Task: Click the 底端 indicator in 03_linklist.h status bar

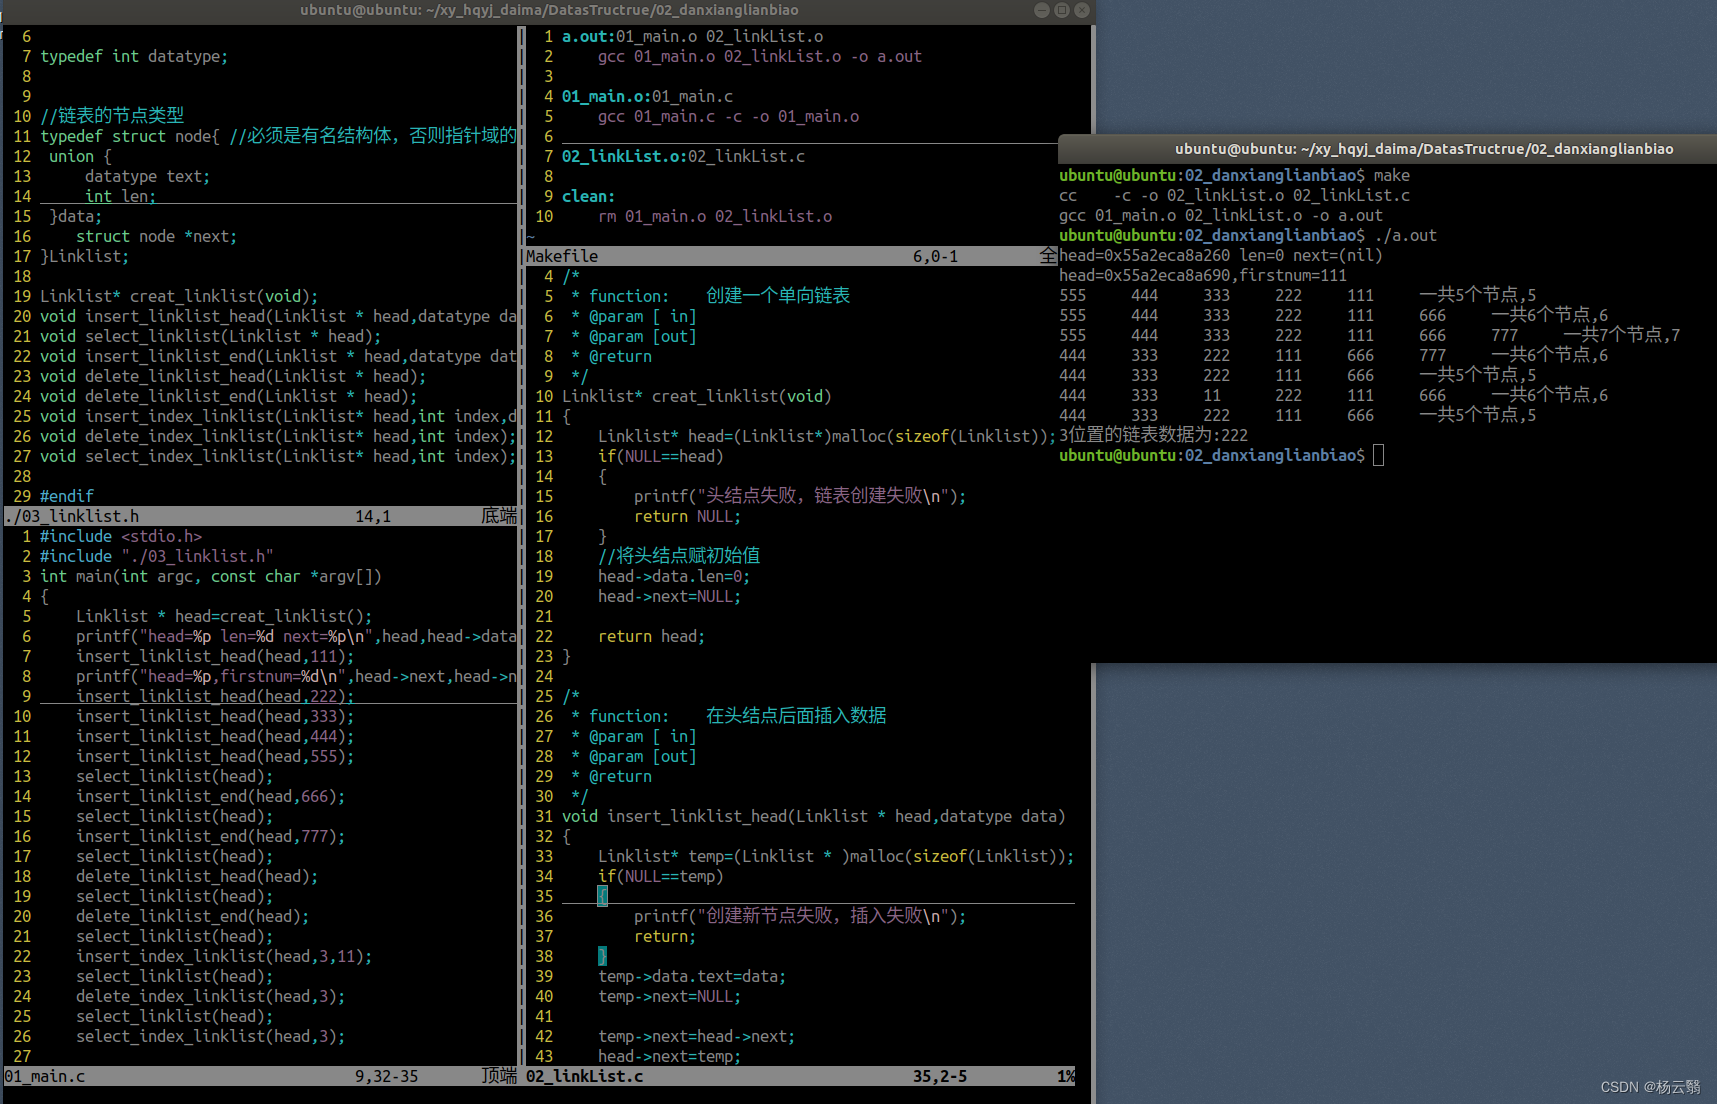Action: click(498, 516)
